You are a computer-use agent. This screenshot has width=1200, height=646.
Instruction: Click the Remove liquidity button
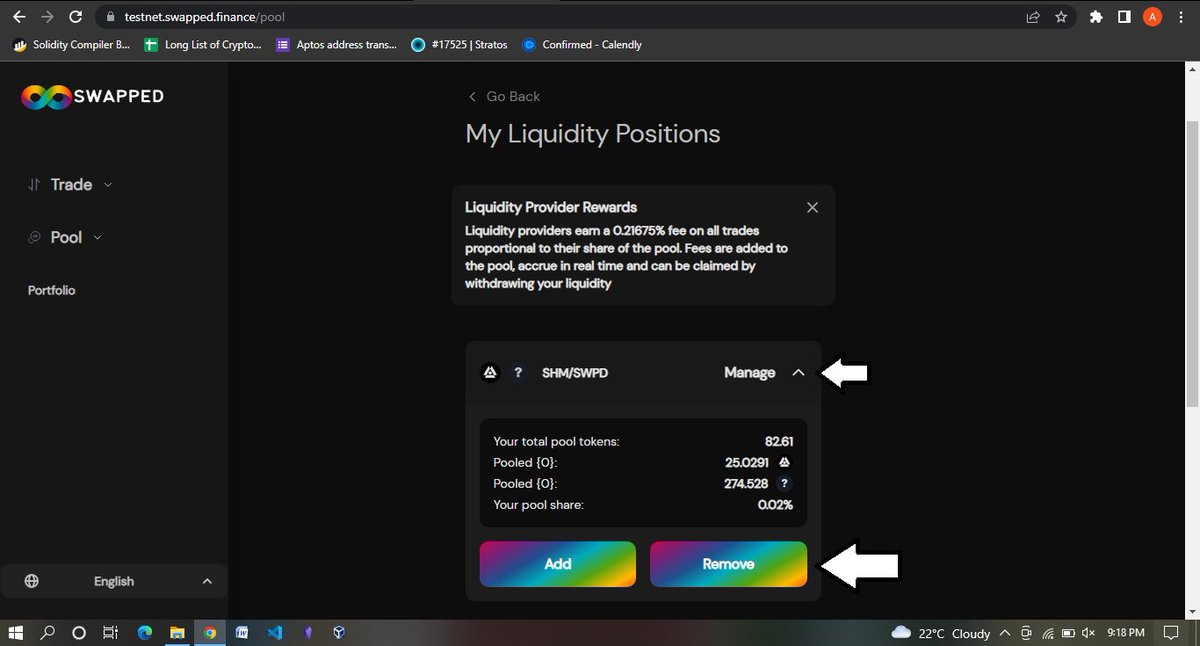(728, 564)
